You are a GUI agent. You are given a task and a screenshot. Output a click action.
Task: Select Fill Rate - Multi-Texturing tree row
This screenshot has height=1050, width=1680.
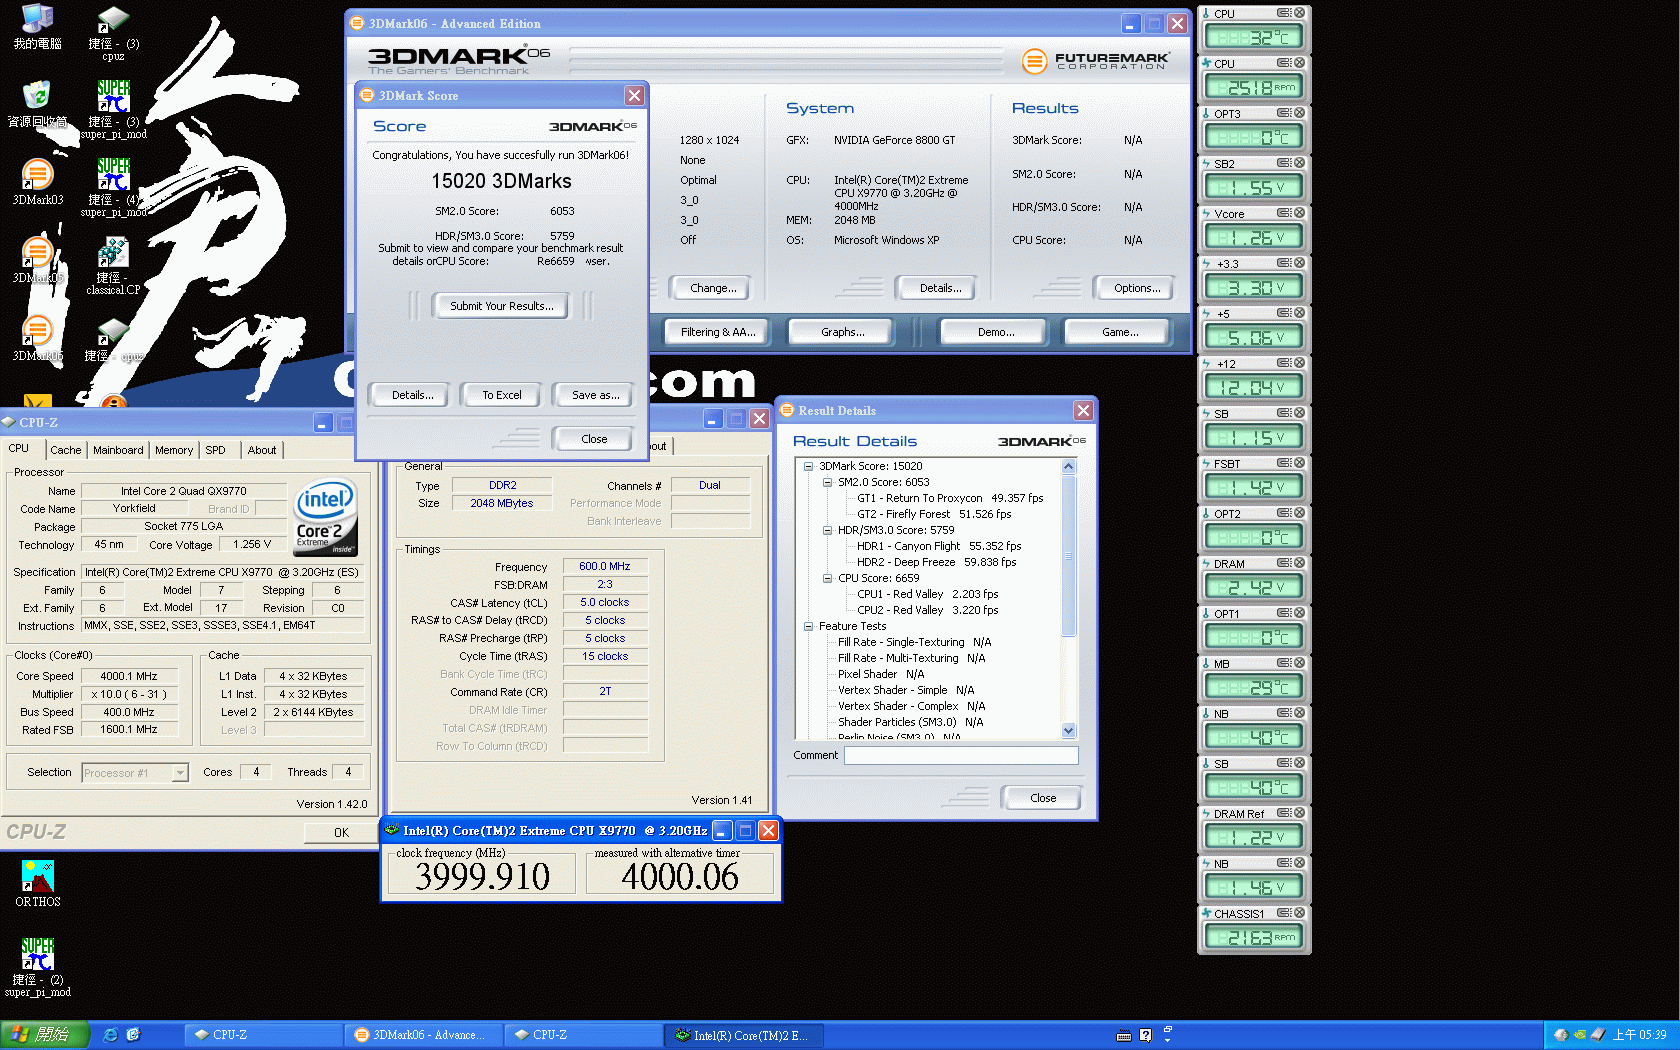coord(911,658)
